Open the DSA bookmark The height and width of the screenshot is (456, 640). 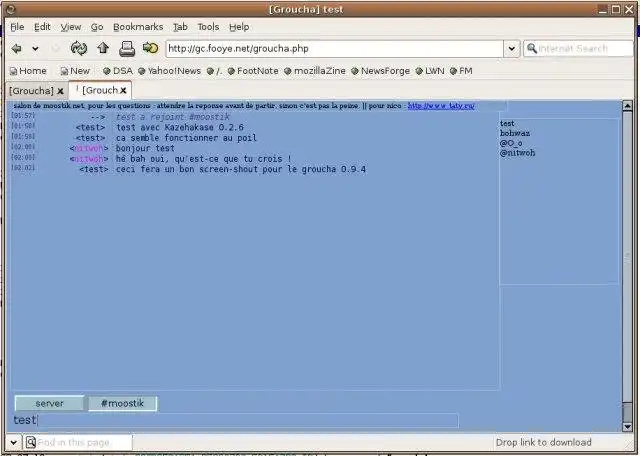[x=118, y=71]
